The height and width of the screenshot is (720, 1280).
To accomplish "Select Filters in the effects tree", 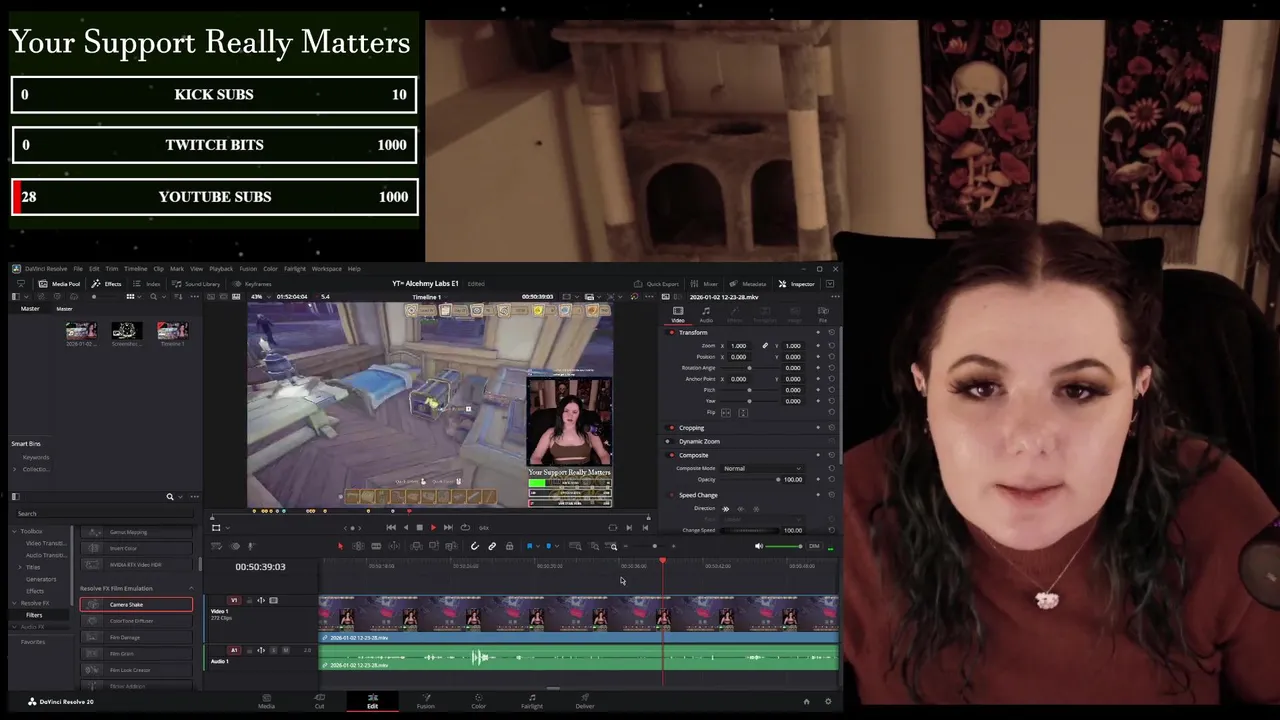I will [x=34, y=615].
